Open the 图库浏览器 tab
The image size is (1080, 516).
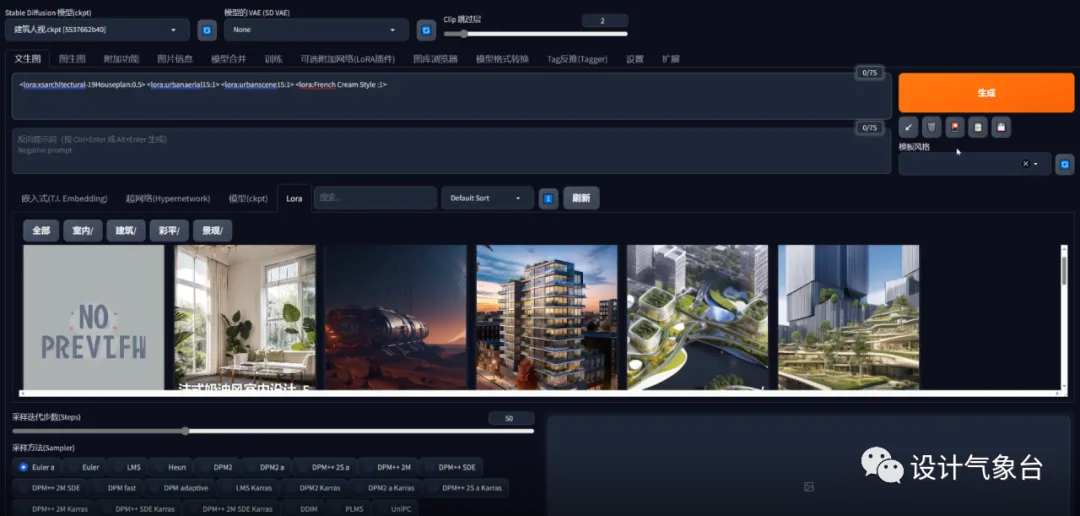tap(435, 59)
